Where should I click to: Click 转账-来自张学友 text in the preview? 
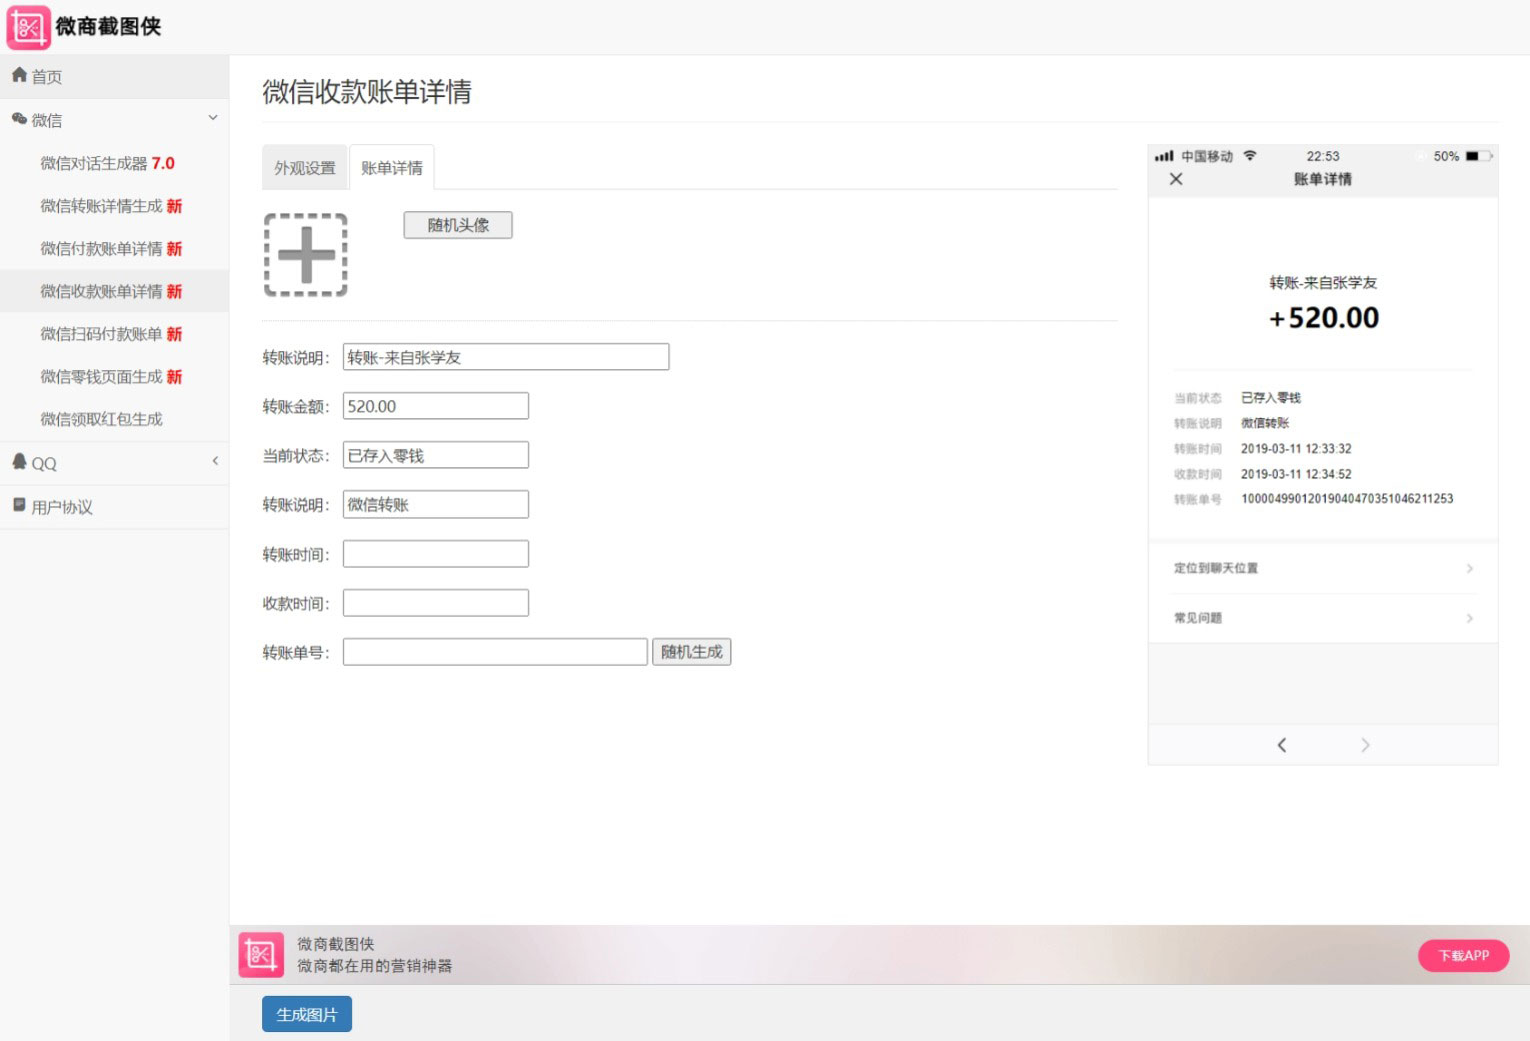pos(1323,283)
